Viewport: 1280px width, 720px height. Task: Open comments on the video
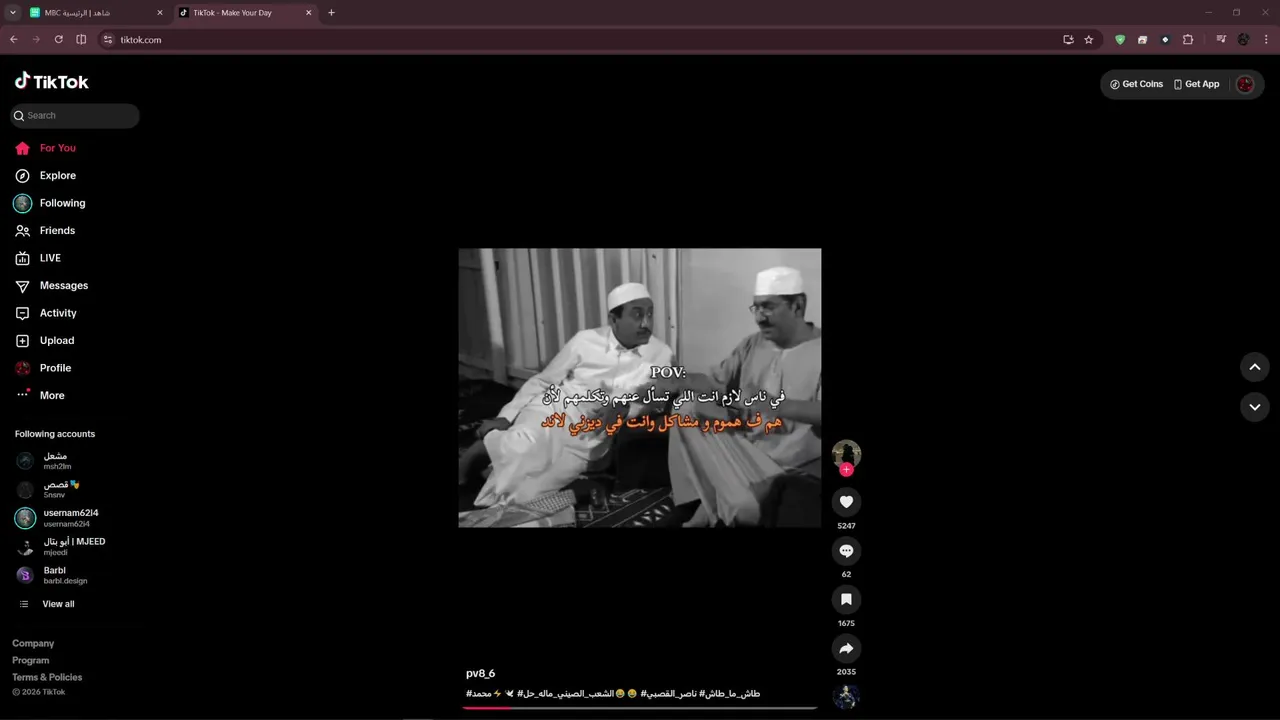(x=846, y=551)
